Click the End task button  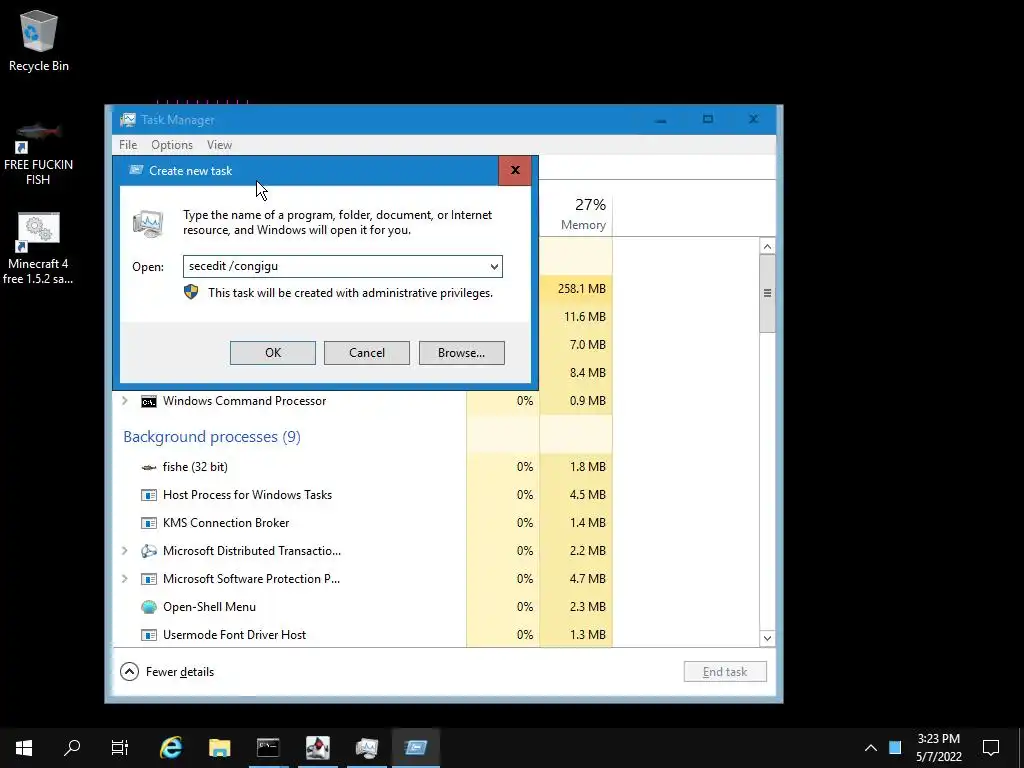point(725,671)
